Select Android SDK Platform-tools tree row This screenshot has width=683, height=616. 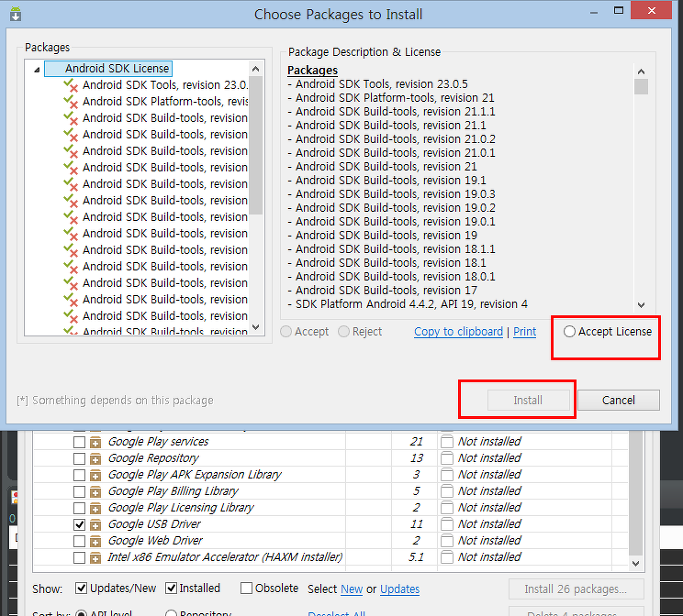165,101
